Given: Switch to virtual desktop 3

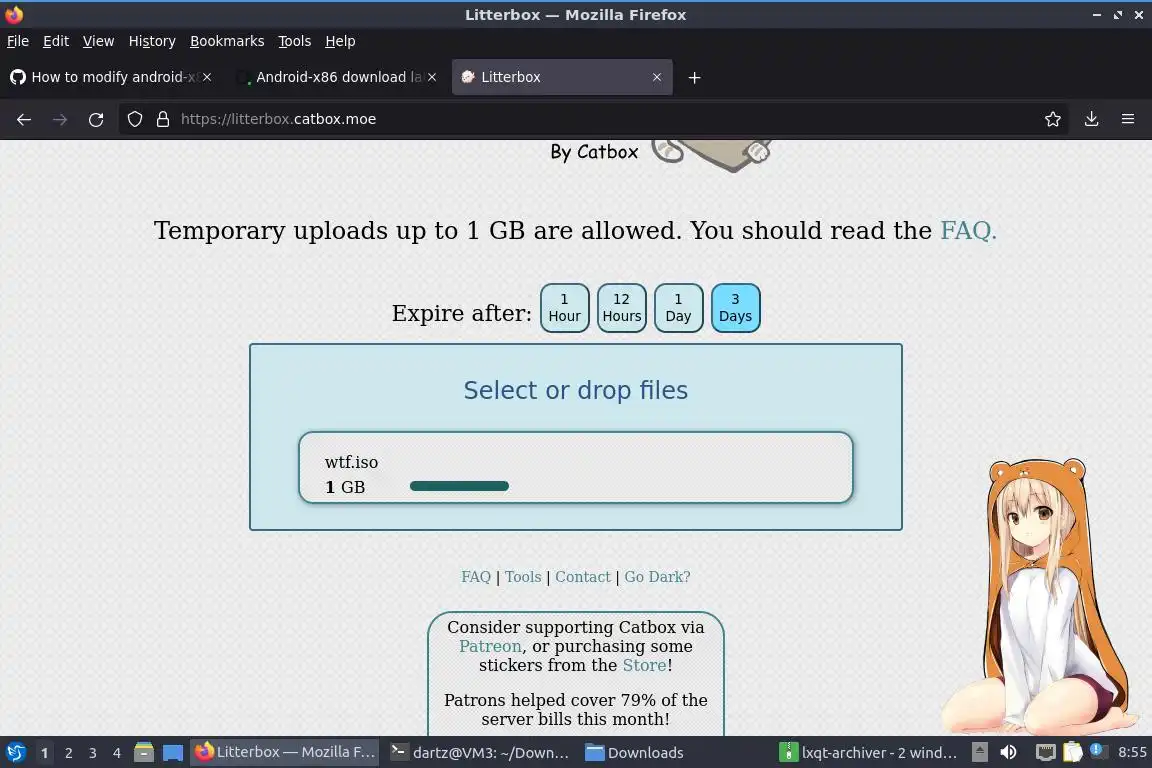Looking at the screenshot, I should pyautogui.click(x=93, y=753).
